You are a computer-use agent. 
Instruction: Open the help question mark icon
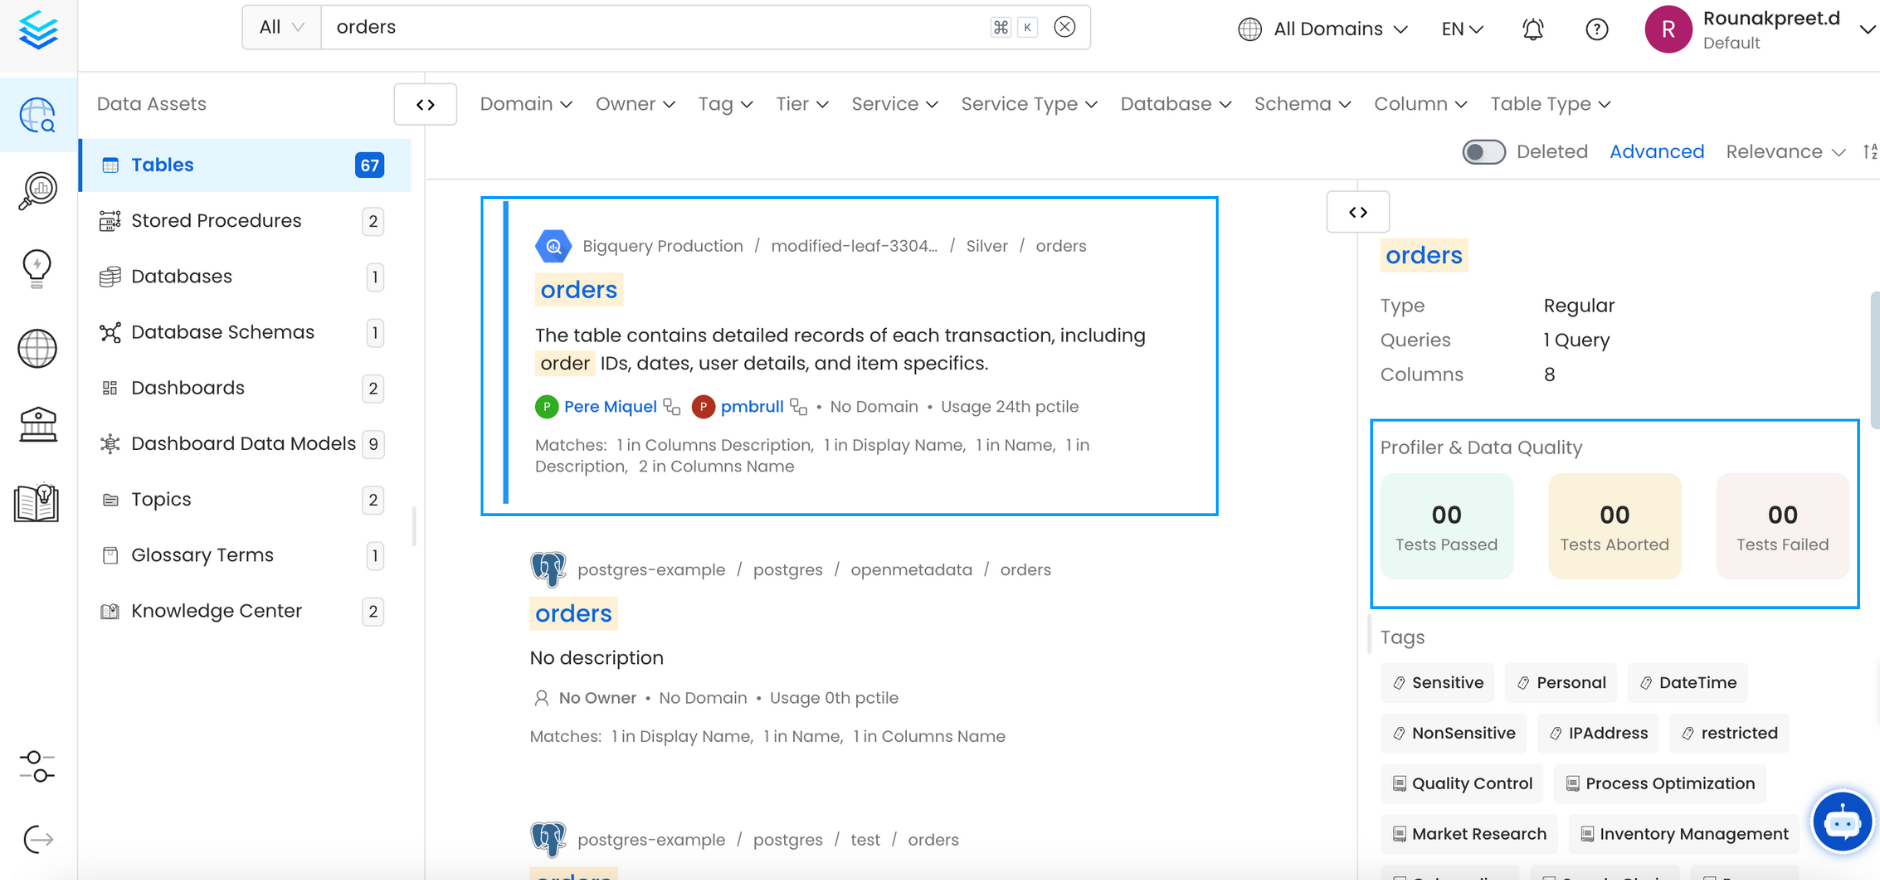point(1597,29)
